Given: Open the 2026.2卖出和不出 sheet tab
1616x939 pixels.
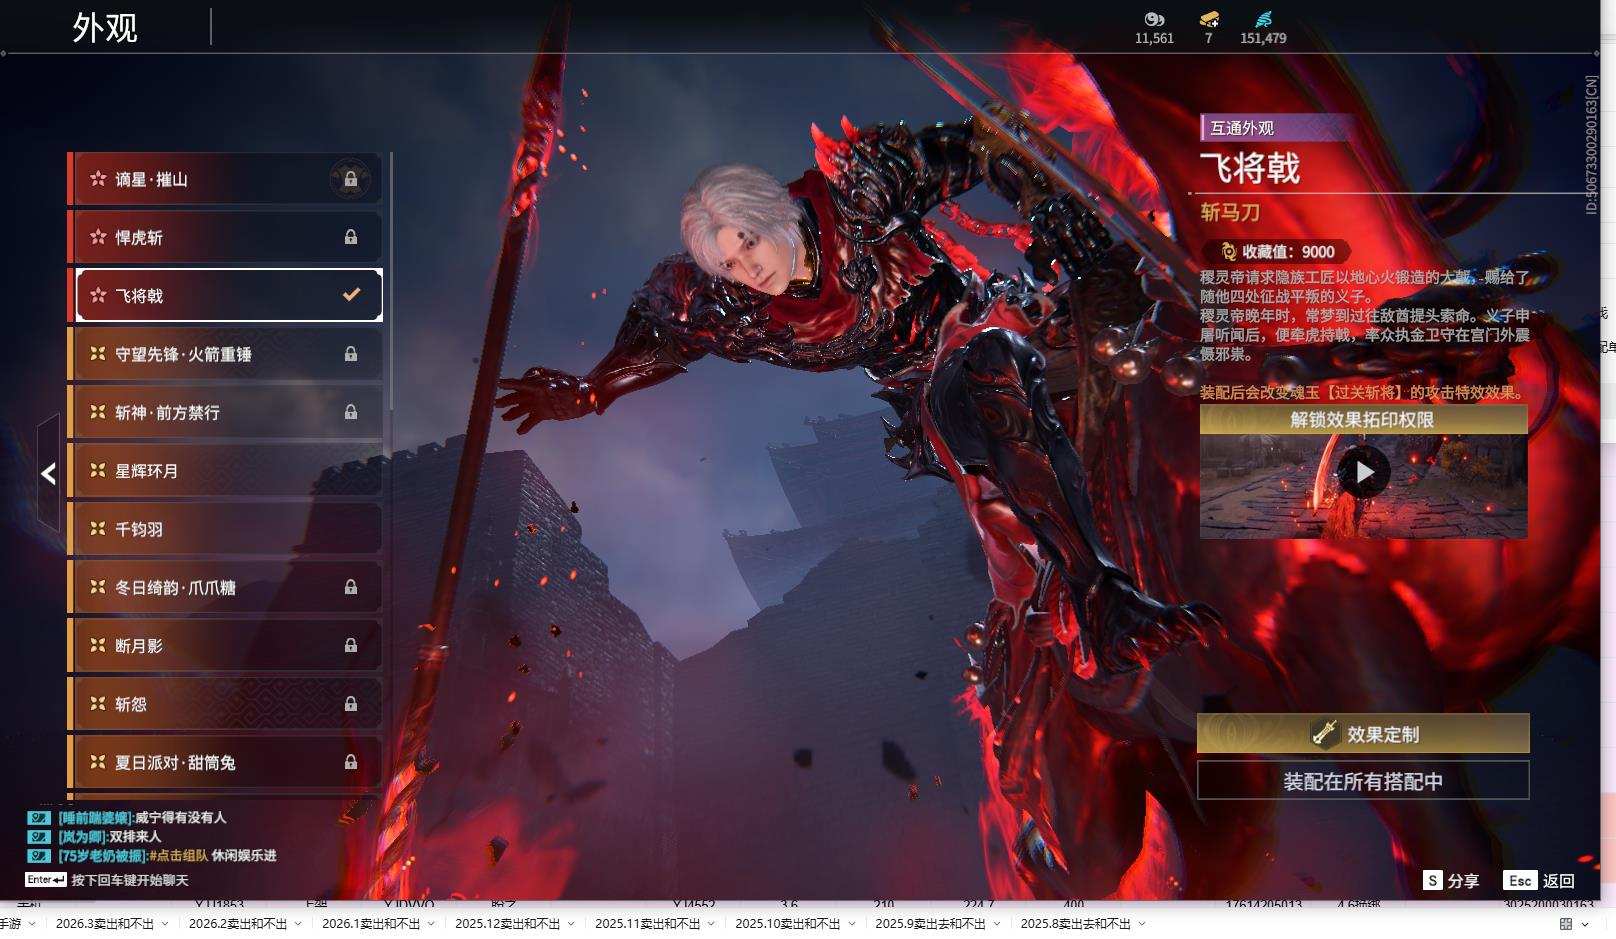Looking at the screenshot, I should (x=238, y=924).
